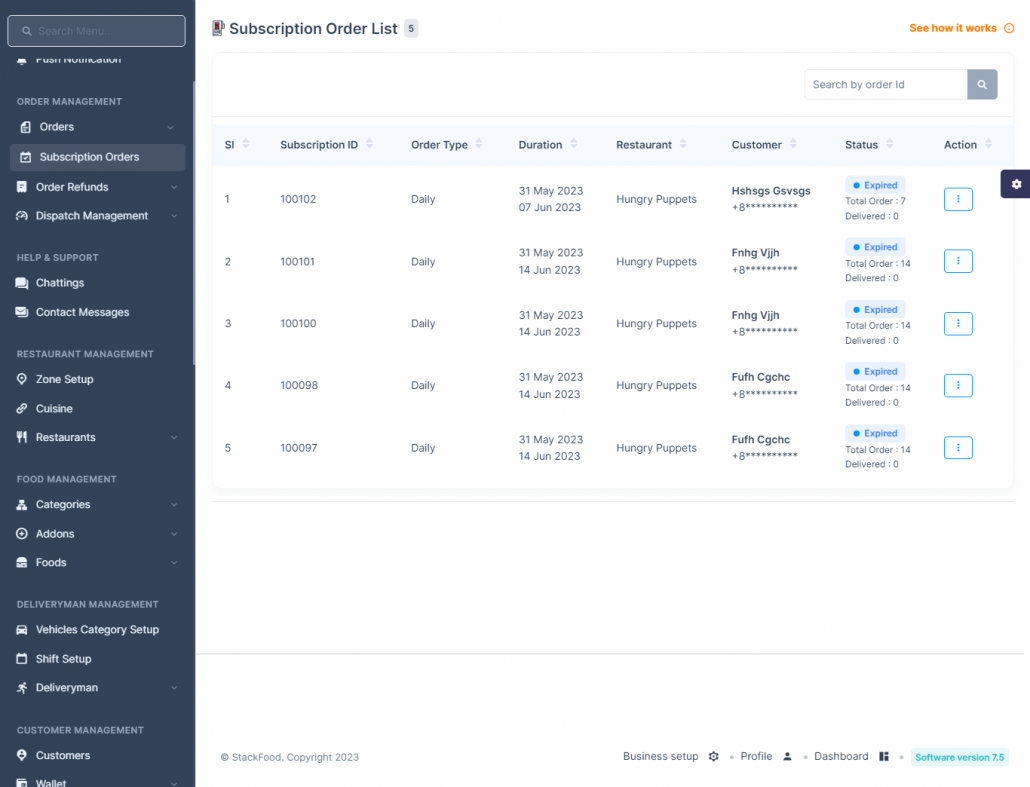This screenshot has height=787, width=1030.
Task: Expand the Dispatch Management chevron
Action: coord(174,216)
